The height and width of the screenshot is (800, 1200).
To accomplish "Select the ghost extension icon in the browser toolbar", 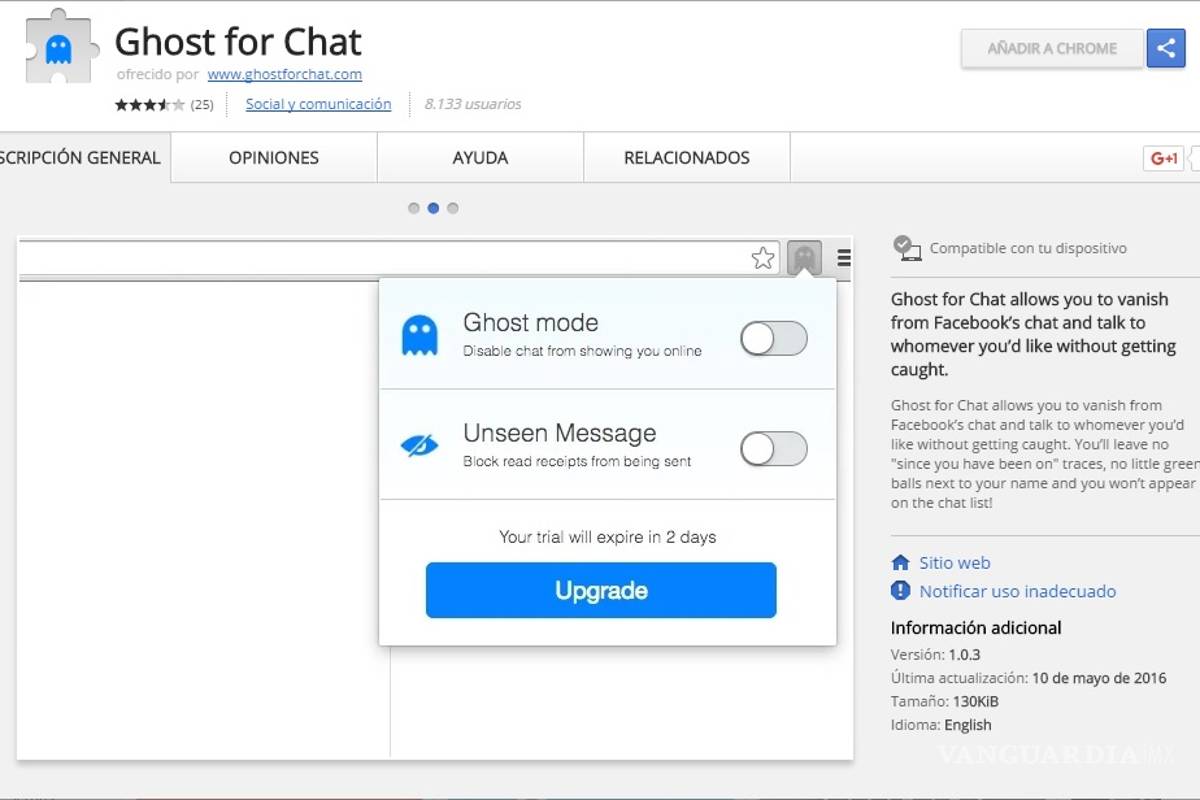I will [x=806, y=258].
